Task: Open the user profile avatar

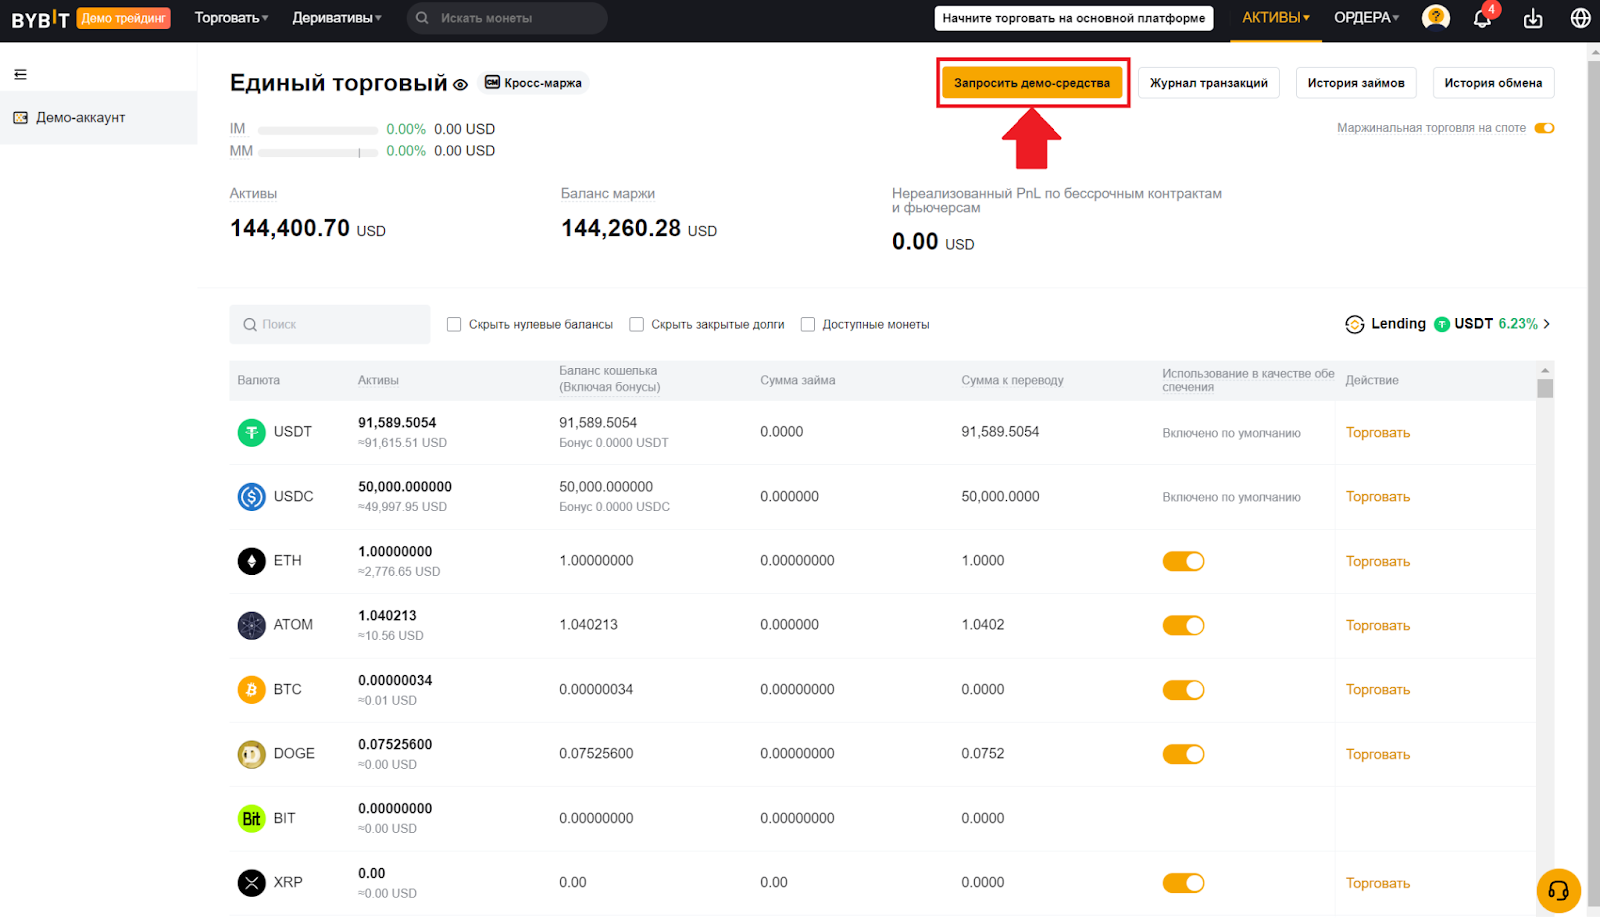Action: pos(1435,18)
